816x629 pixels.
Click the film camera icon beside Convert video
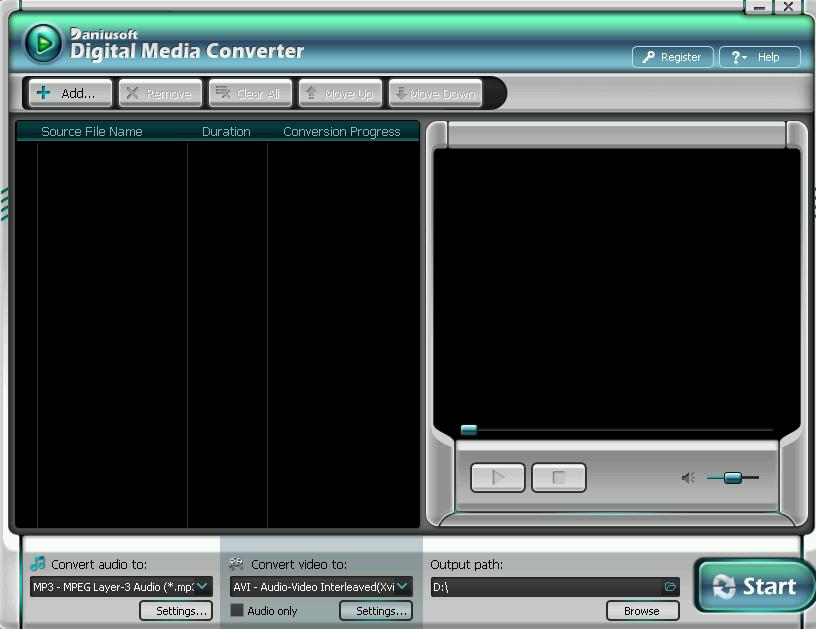236,563
